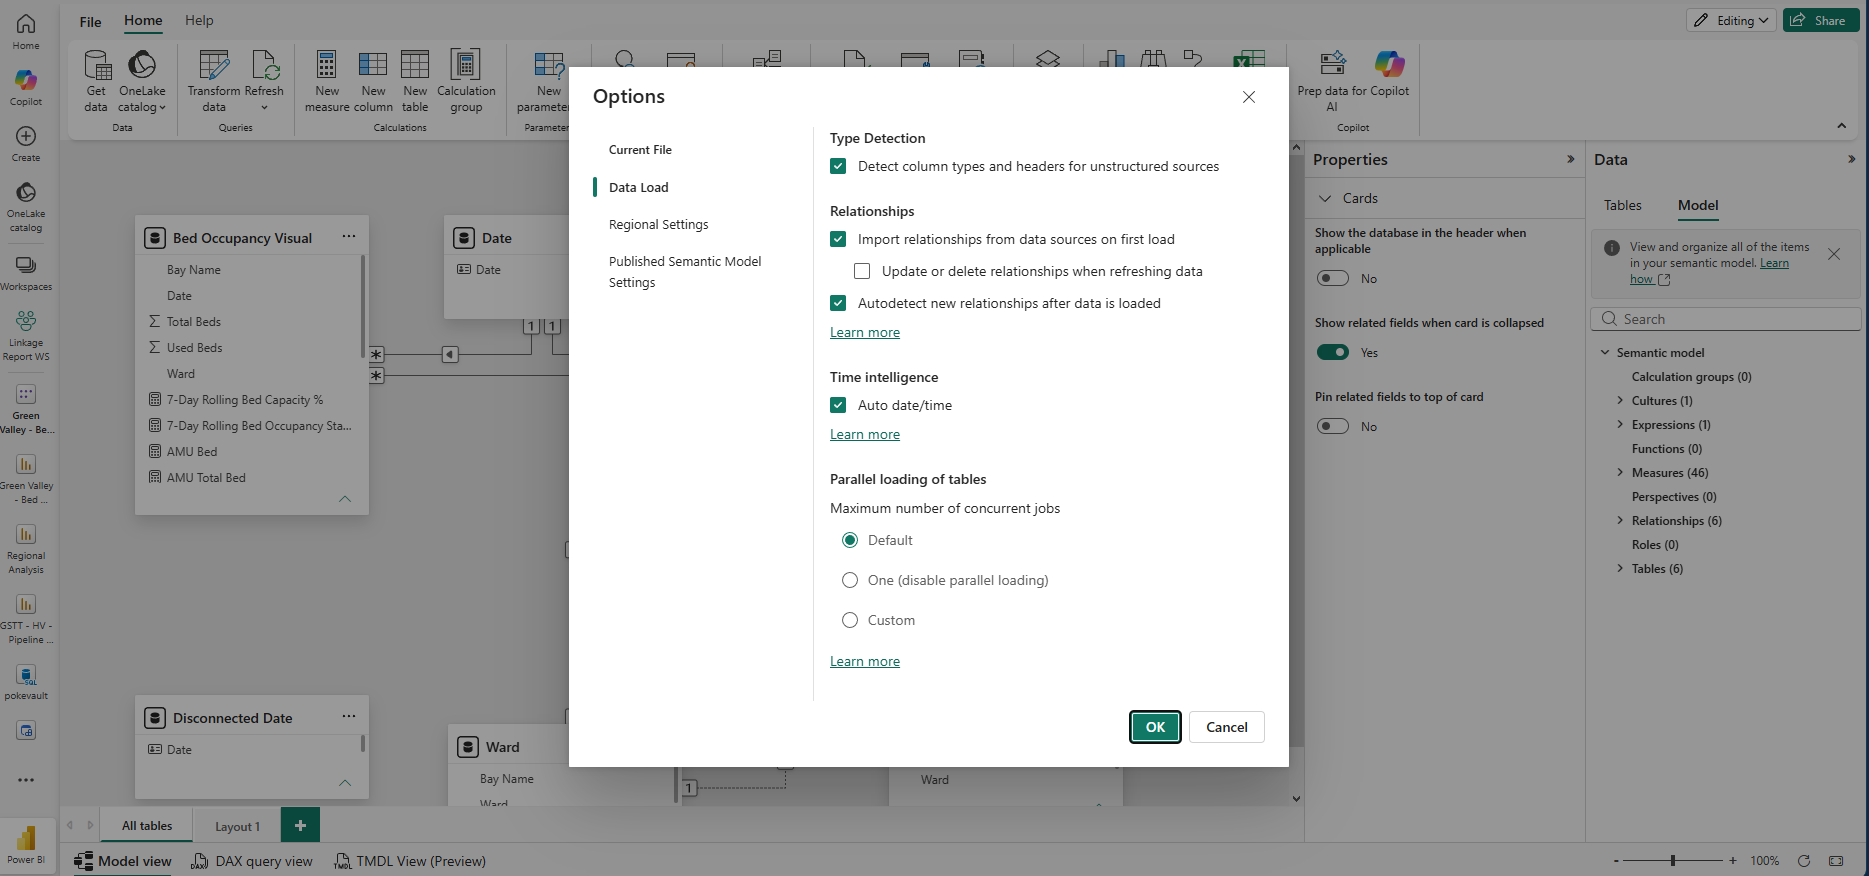Click the Share button

pyautogui.click(x=1820, y=20)
